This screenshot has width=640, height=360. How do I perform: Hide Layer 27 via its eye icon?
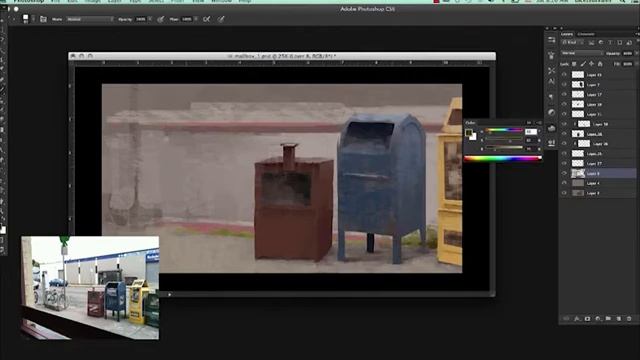tap(564, 163)
